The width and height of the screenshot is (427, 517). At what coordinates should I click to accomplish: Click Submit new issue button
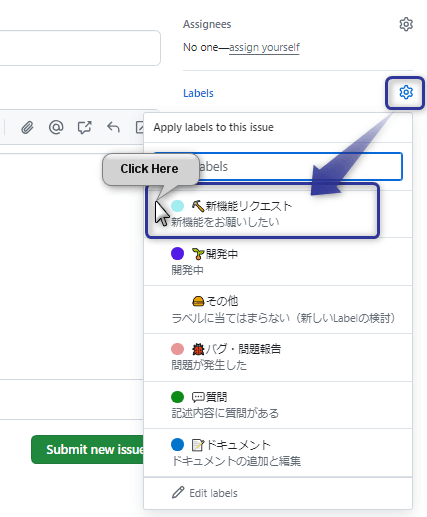point(88,449)
